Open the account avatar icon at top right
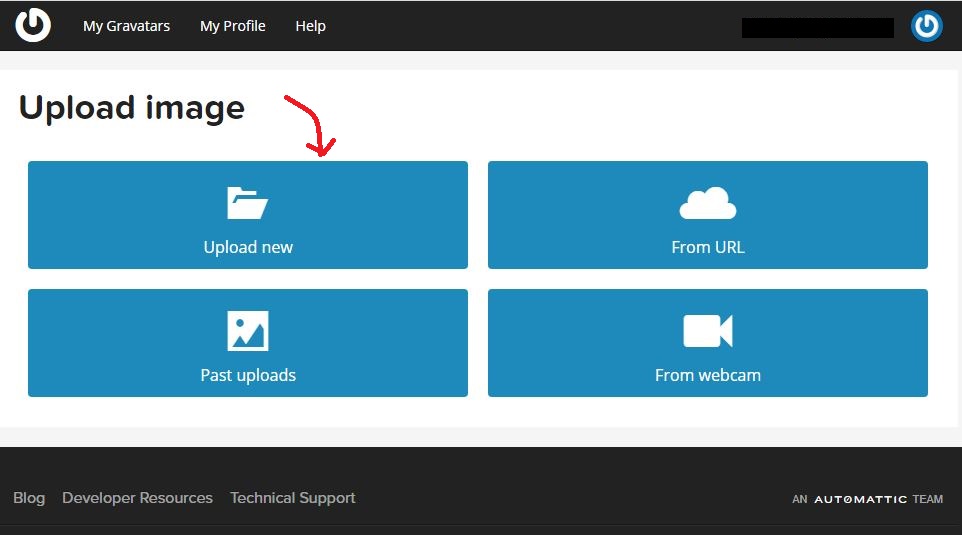962x535 pixels. click(x=926, y=26)
